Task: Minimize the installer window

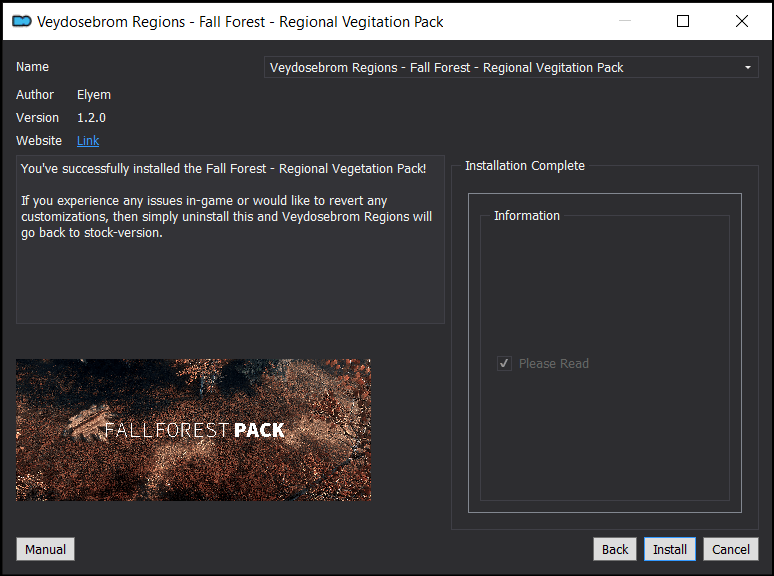Action: 625,21
